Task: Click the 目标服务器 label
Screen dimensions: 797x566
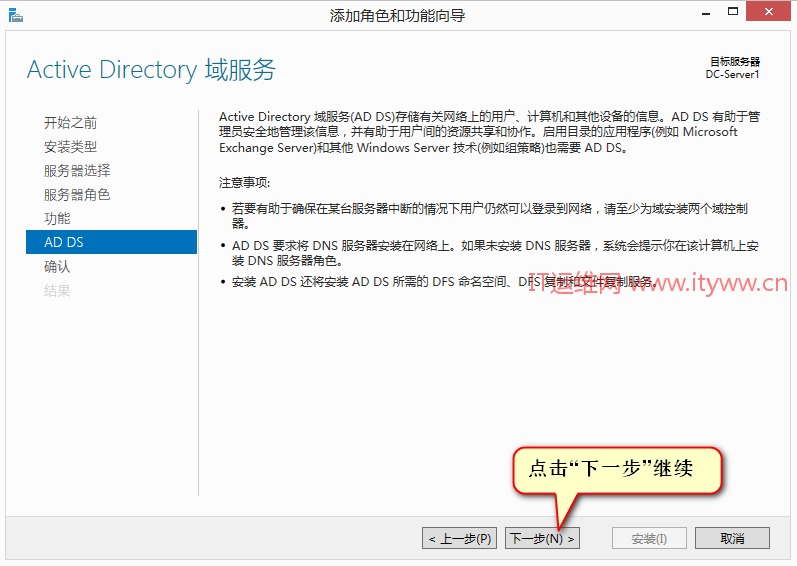Action: (735, 61)
